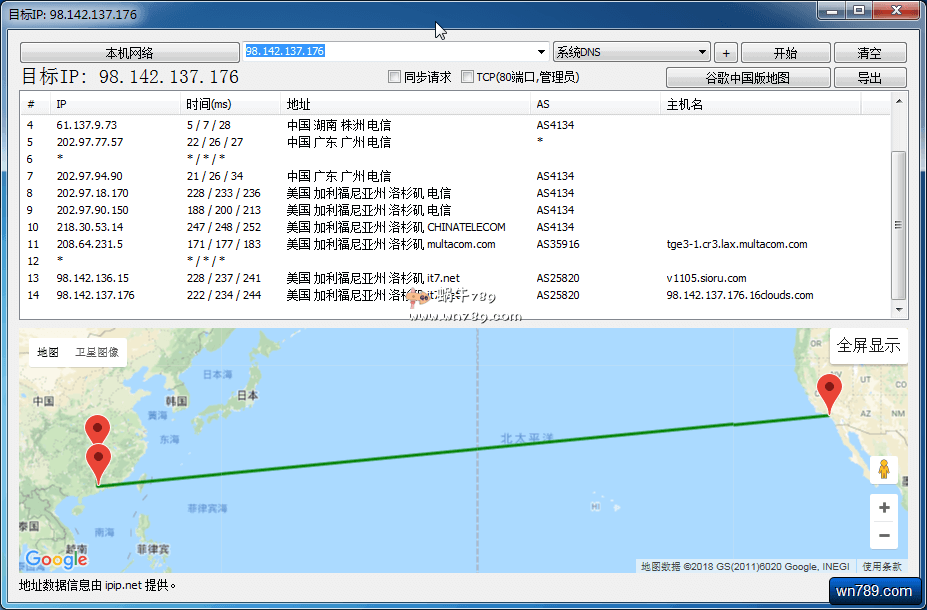The height and width of the screenshot is (610, 927).
Task: Open the 谷歌中国版地图 map selector
Action: coord(748,78)
